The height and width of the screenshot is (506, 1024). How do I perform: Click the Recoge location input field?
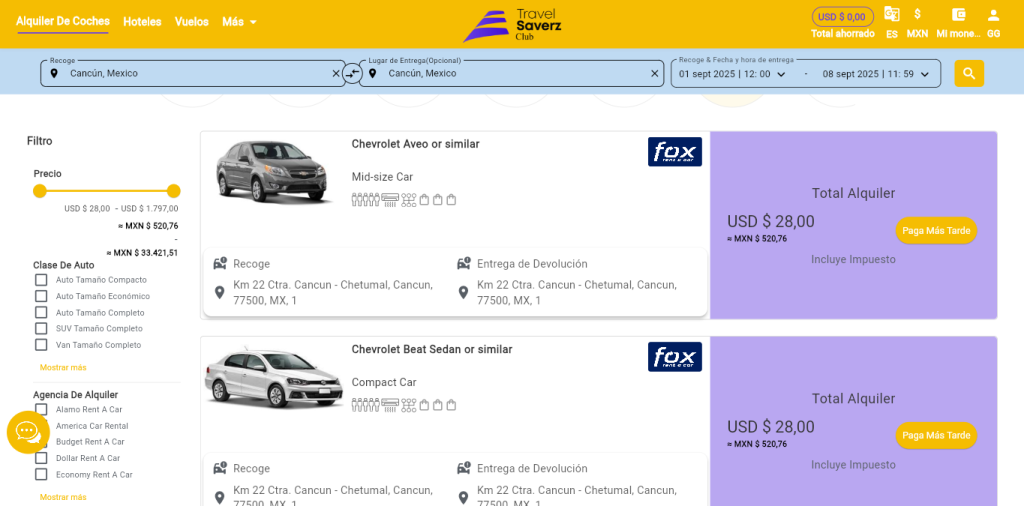pyautogui.click(x=193, y=74)
